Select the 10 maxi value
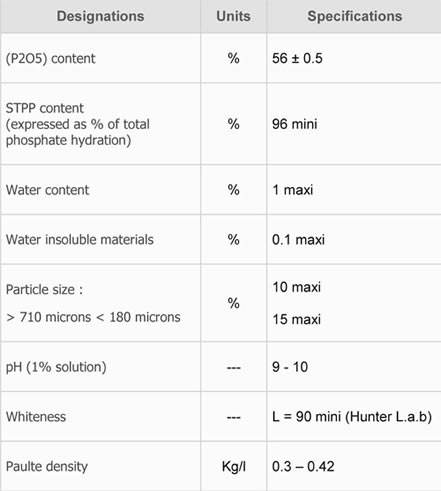 (x=297, y=287)
